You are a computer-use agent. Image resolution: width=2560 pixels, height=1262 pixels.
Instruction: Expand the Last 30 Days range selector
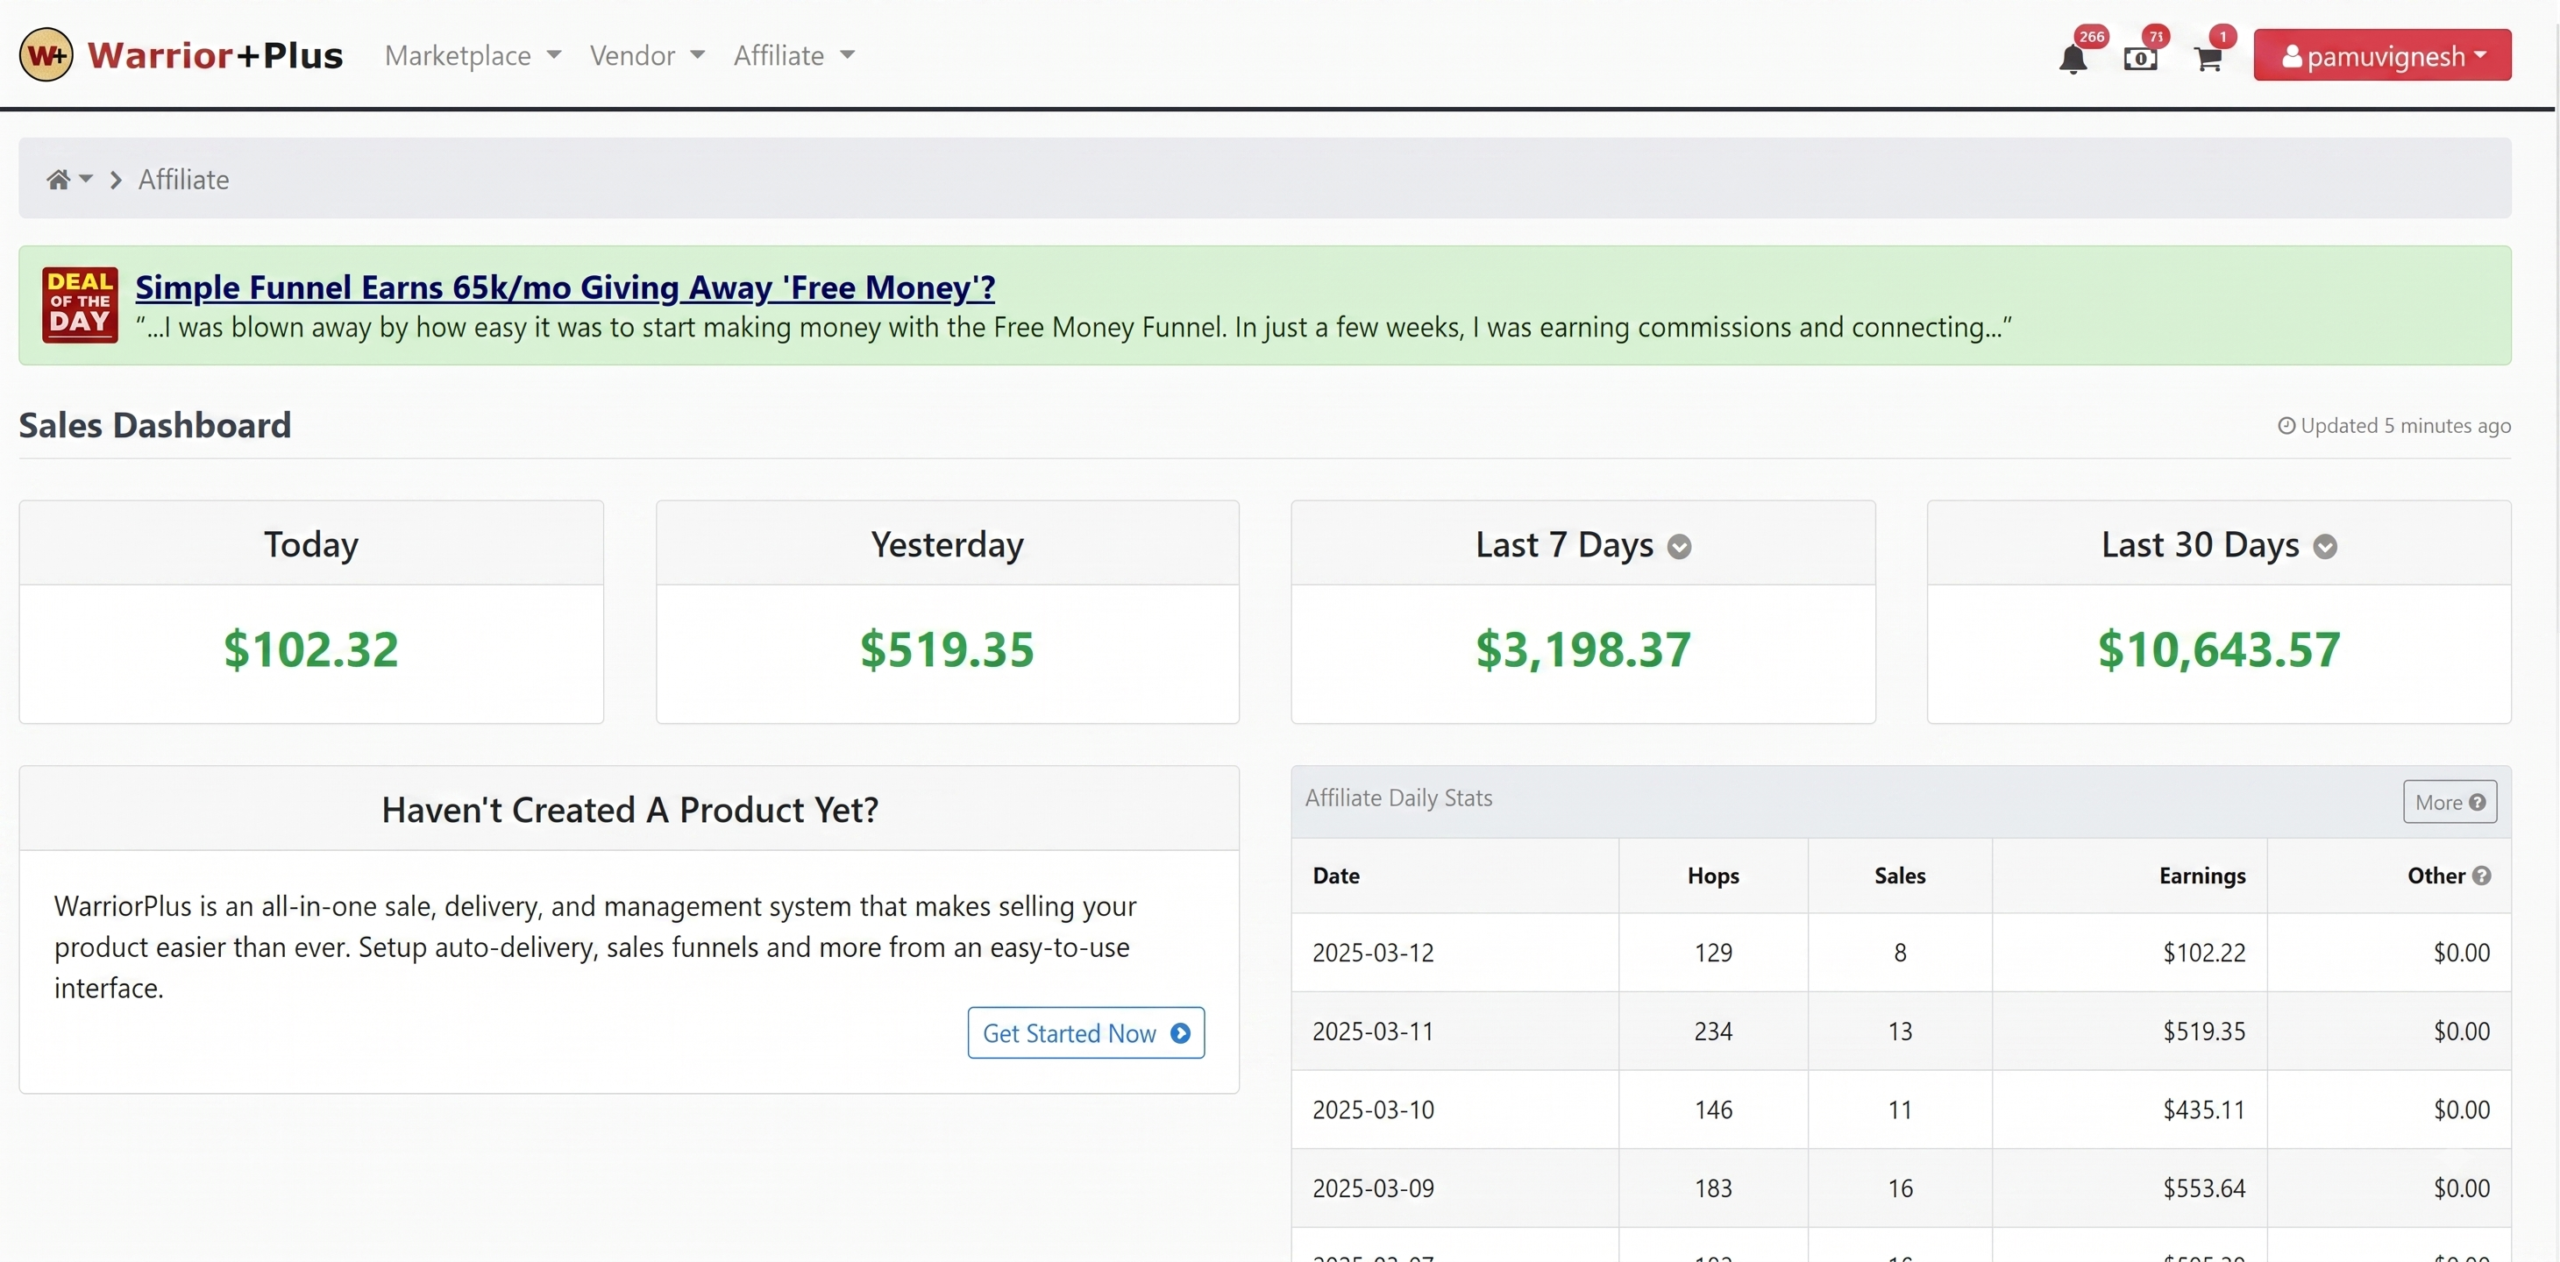2325,546
